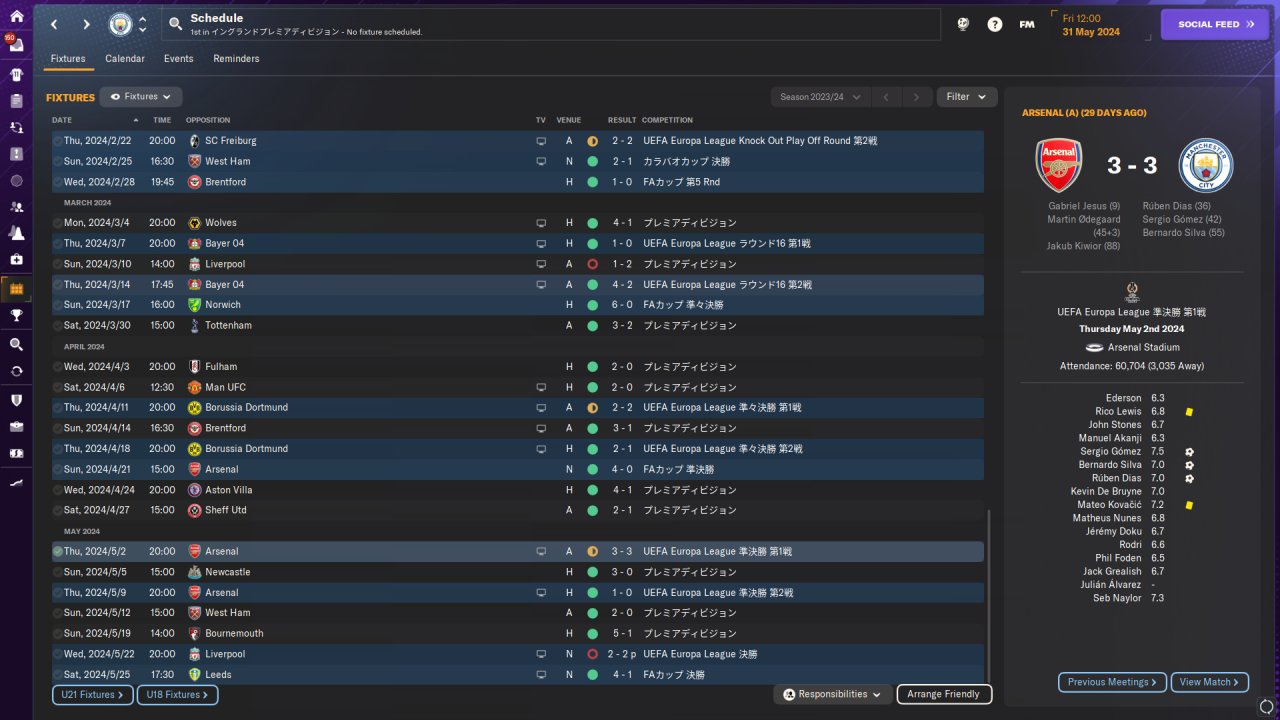Viewport: 1280px width, 720px height.
Task: Open the Home screen from the sidebar
Action: click(x=16, y=18)
